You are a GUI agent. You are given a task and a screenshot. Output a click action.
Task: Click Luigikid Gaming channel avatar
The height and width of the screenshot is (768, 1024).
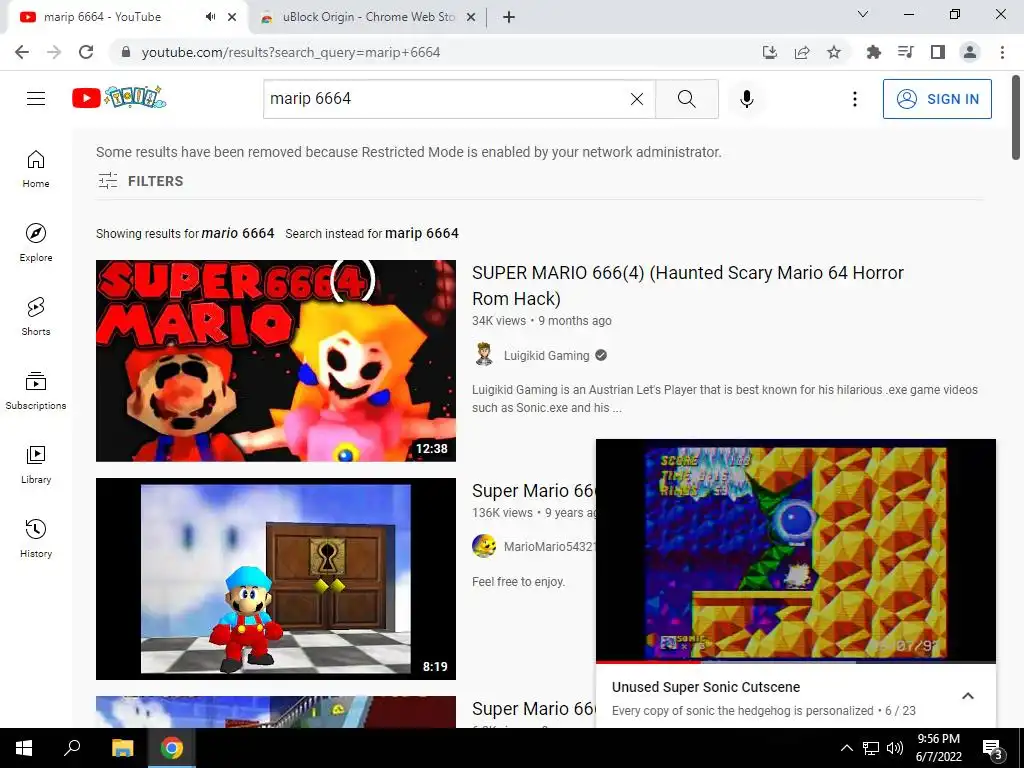(x=484, y=355)
